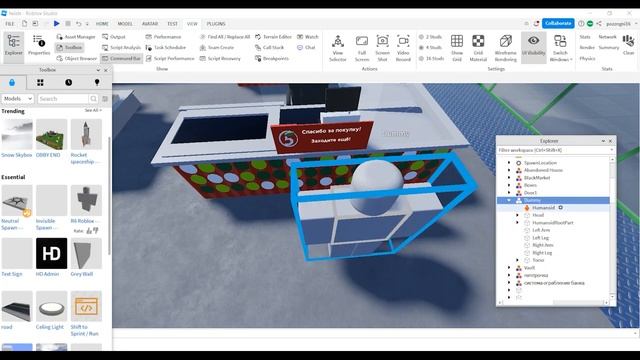The image size is (640, 360).
Task: Select the Snow Skybox thumbnail
Action: pos(17,135)
